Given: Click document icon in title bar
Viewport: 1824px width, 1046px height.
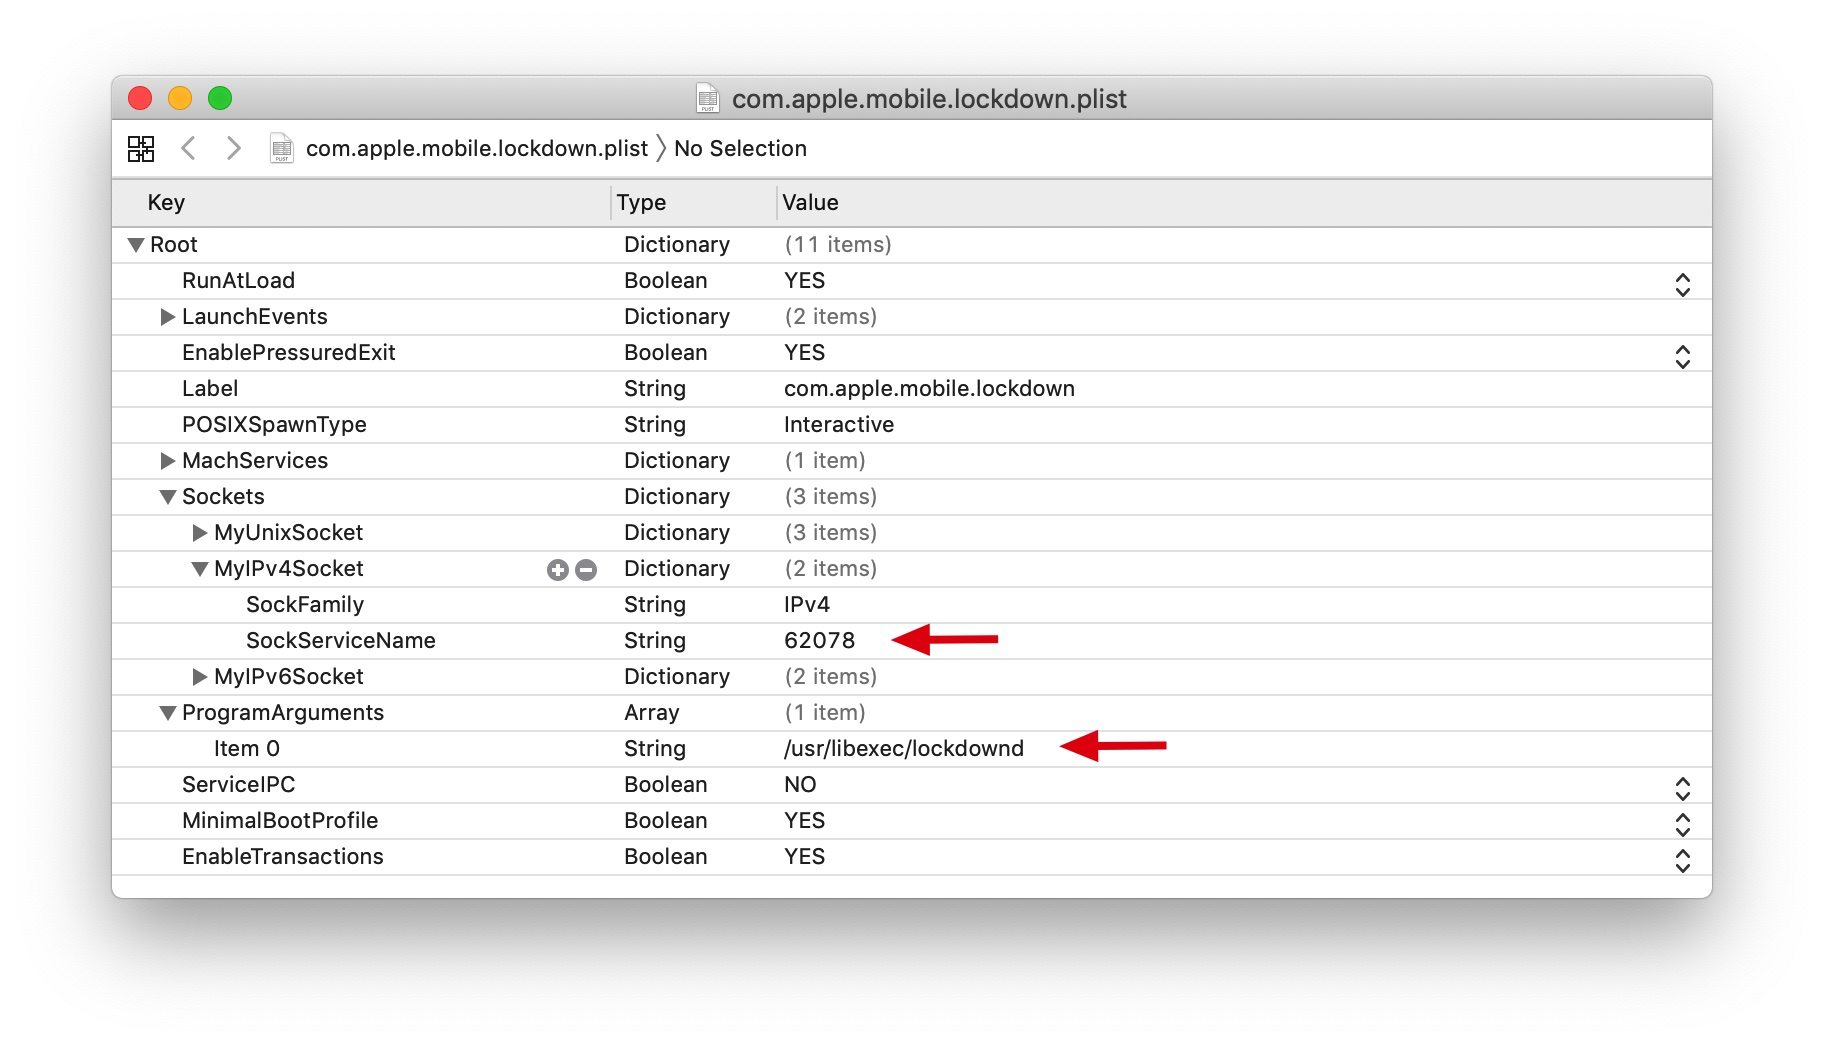Looking at the screenshot, I should (708, 98).
